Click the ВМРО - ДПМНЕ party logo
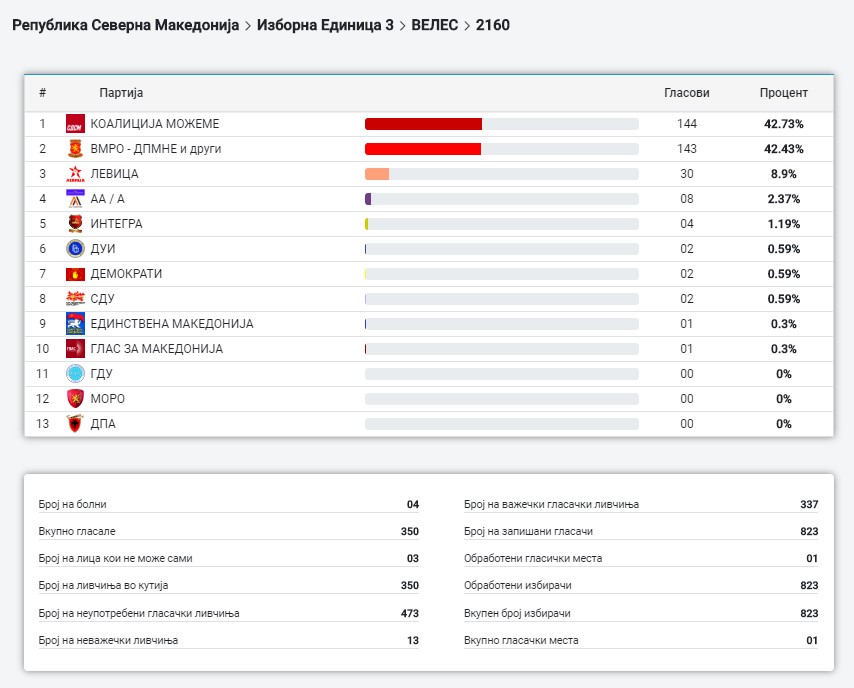This screenshot has height=688, width=854. [75, 149]
